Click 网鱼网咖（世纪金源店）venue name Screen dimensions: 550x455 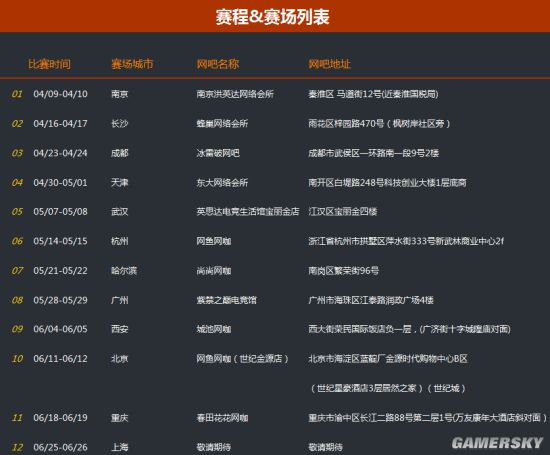point(242,359)
